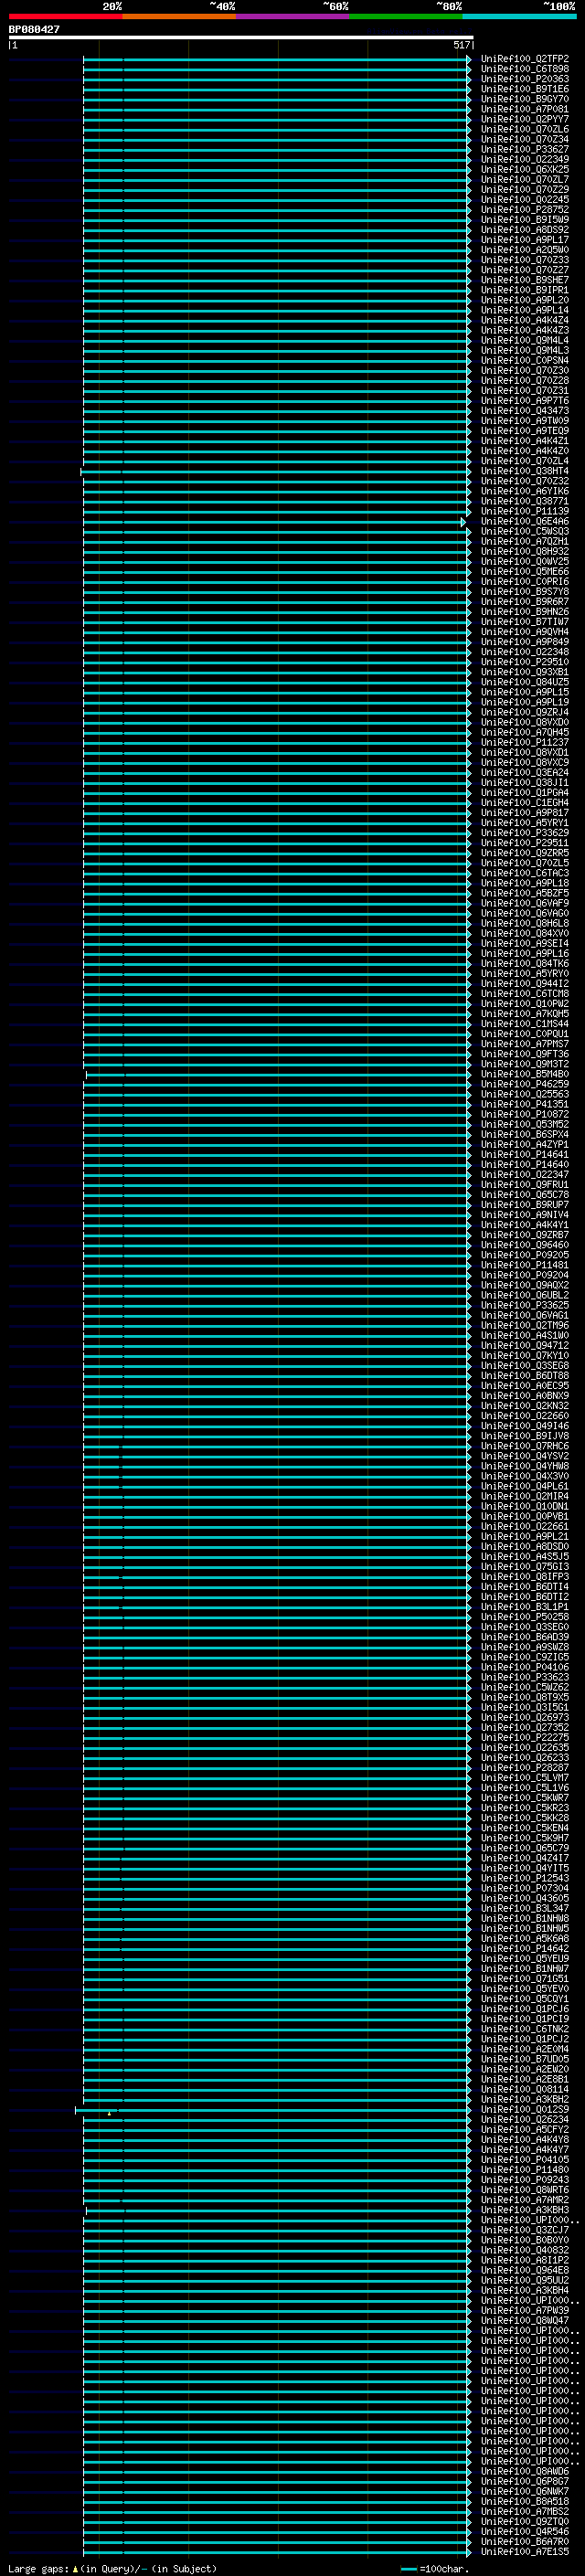The image size is (585, 2576).
Task: Click the Large gaps legend text
Action: tap(112, 2568)
